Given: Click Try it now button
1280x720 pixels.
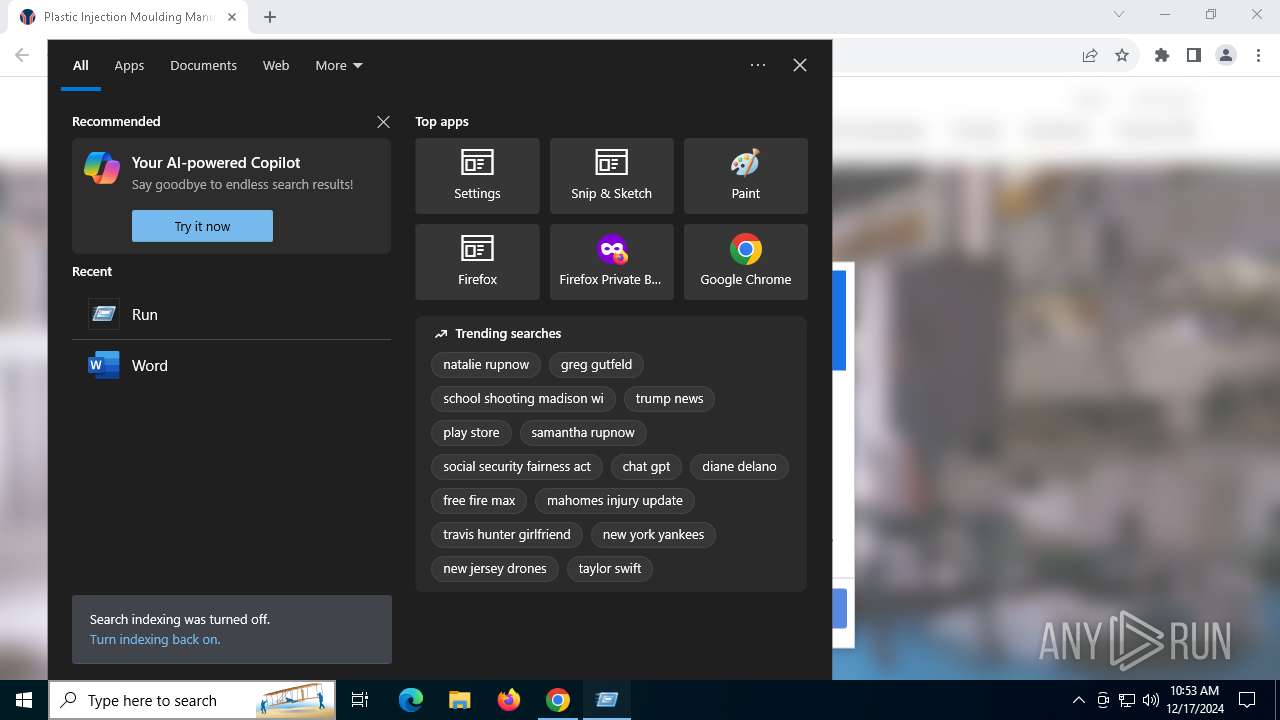Looking at the screenshot, I should (x=202, y=226).
